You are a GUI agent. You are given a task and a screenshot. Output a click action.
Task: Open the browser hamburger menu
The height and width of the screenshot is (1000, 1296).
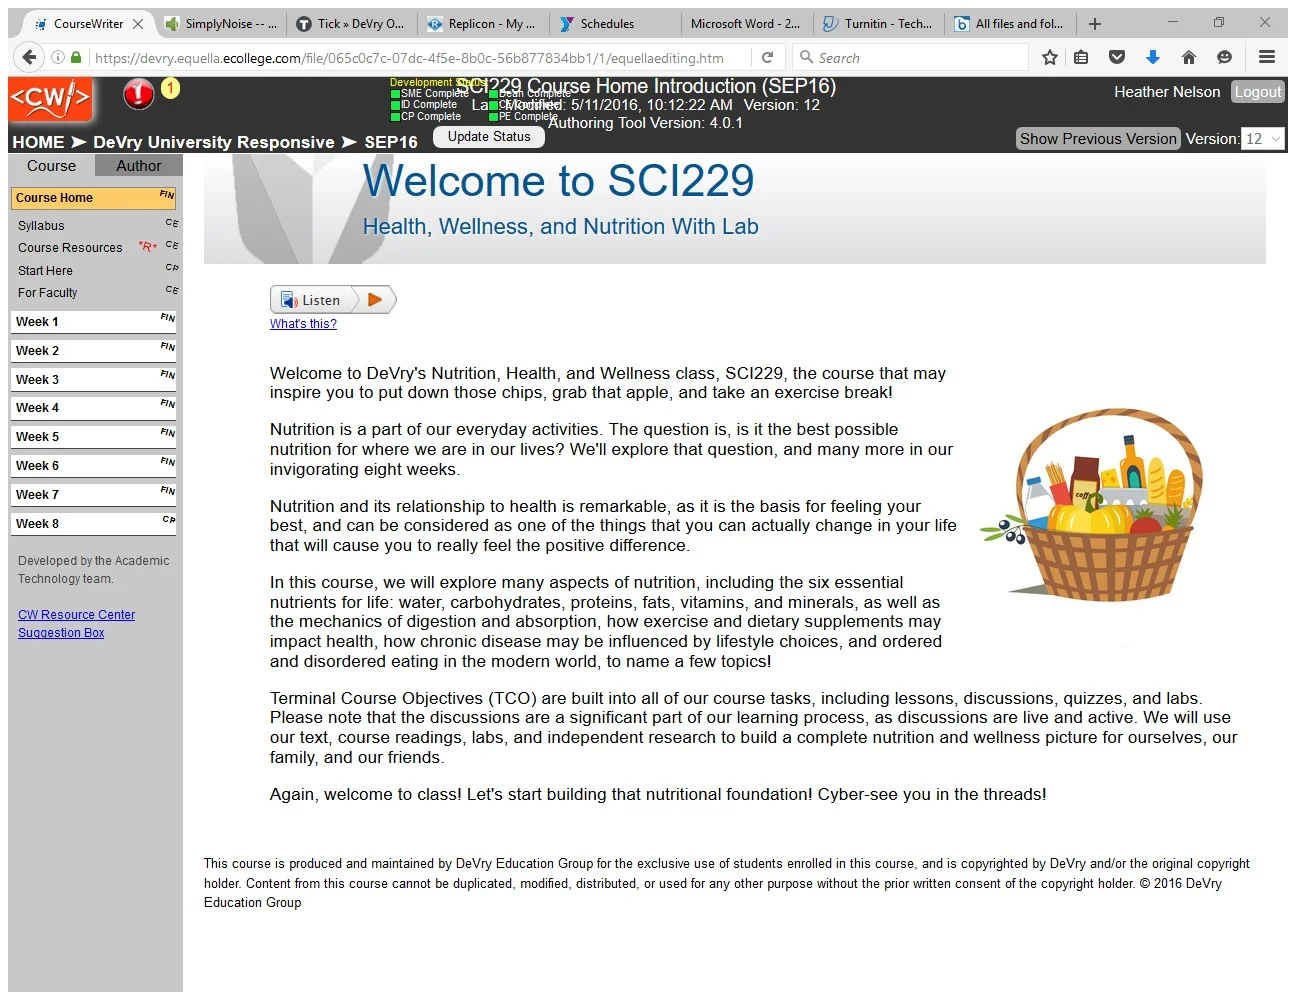click(x=1266, y=57)
